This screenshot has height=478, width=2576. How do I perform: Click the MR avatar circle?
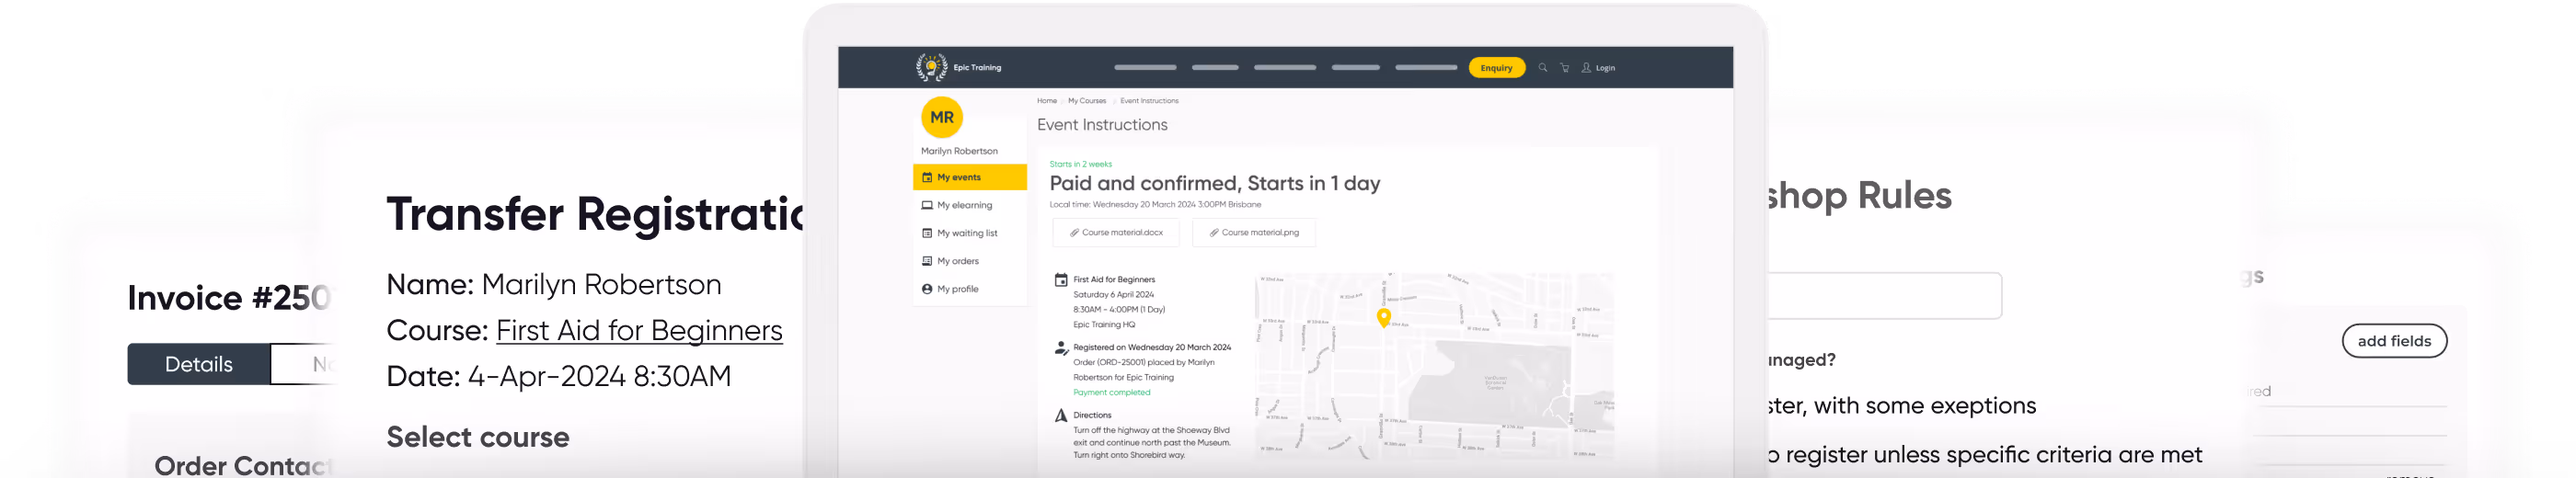tap(942, 117)
